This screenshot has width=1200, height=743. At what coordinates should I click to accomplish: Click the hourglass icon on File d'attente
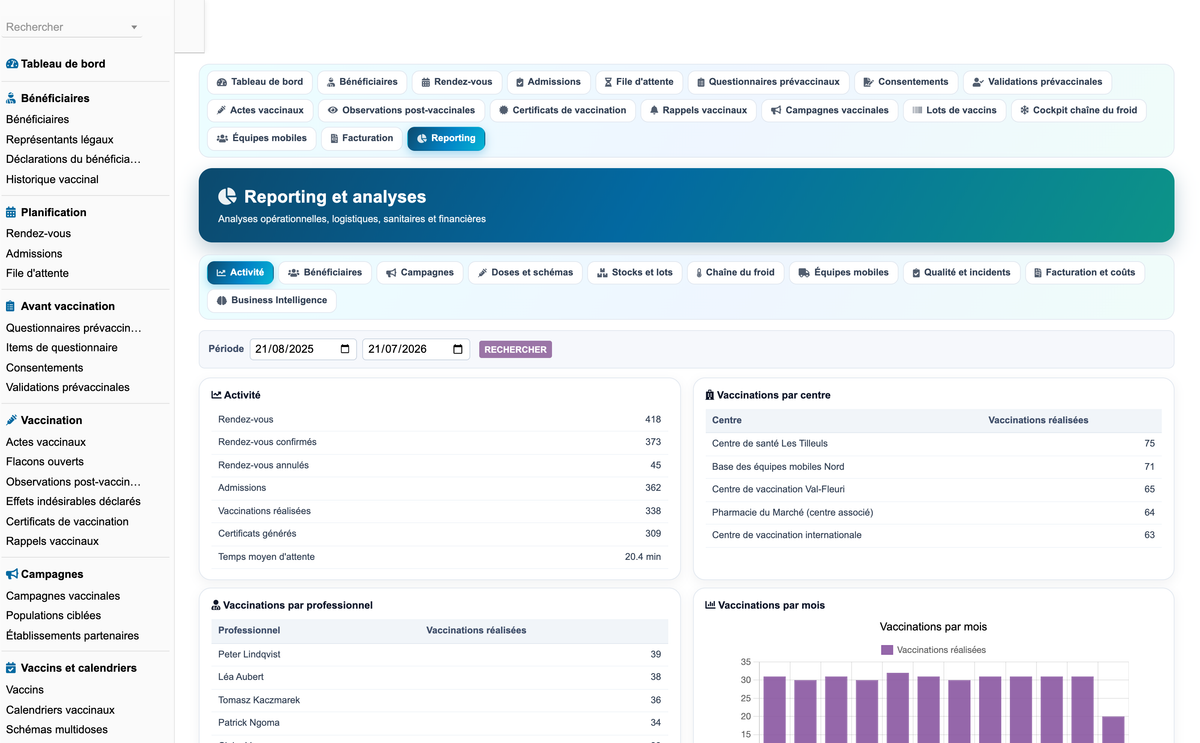point(608,82)
